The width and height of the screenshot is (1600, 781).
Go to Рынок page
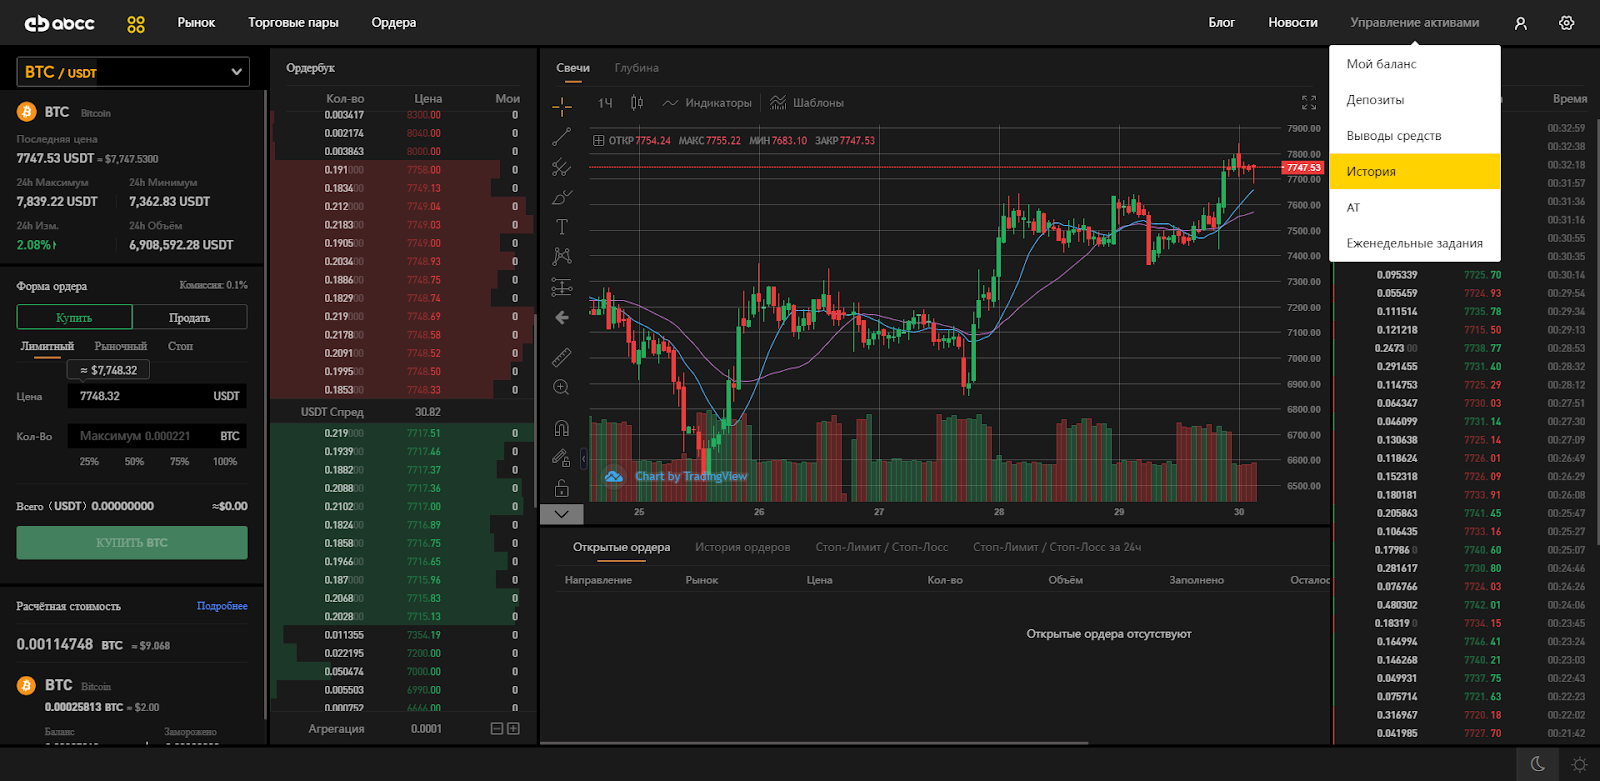196,23
